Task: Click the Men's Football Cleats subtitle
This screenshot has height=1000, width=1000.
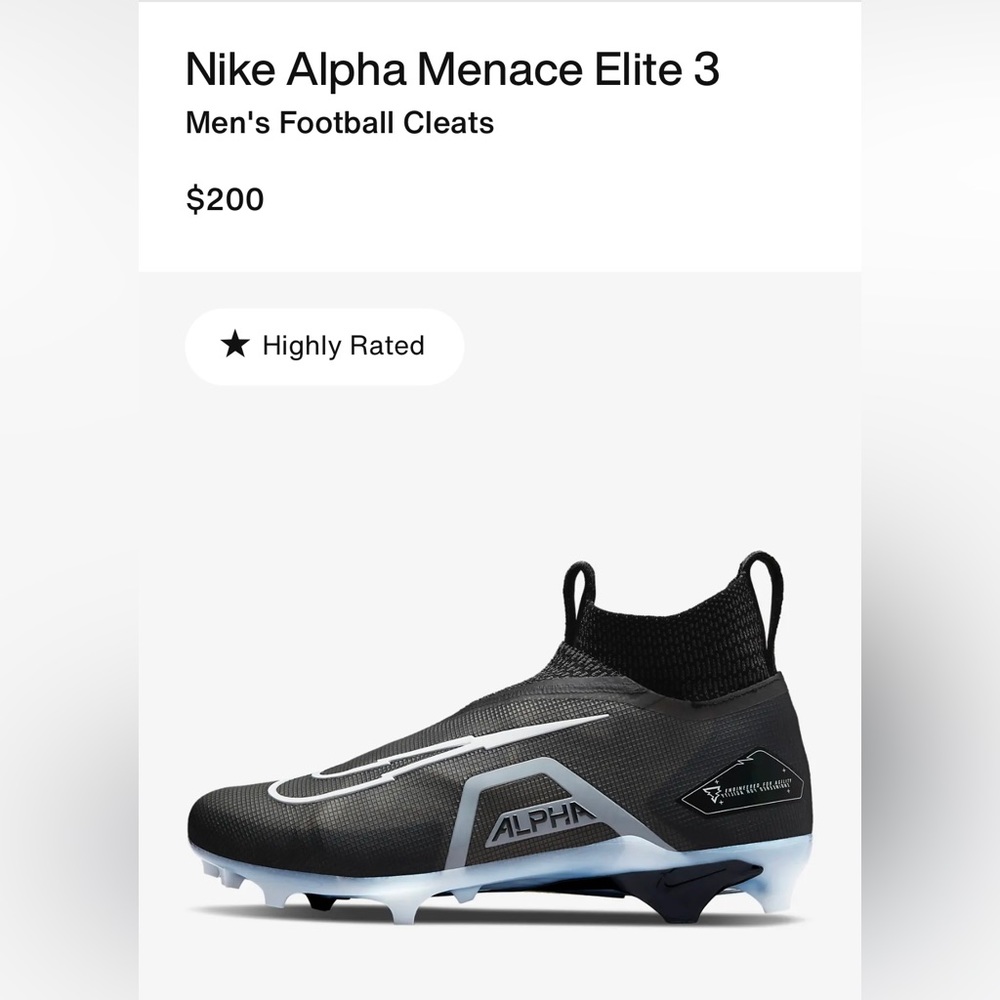Action: [337, 124]
